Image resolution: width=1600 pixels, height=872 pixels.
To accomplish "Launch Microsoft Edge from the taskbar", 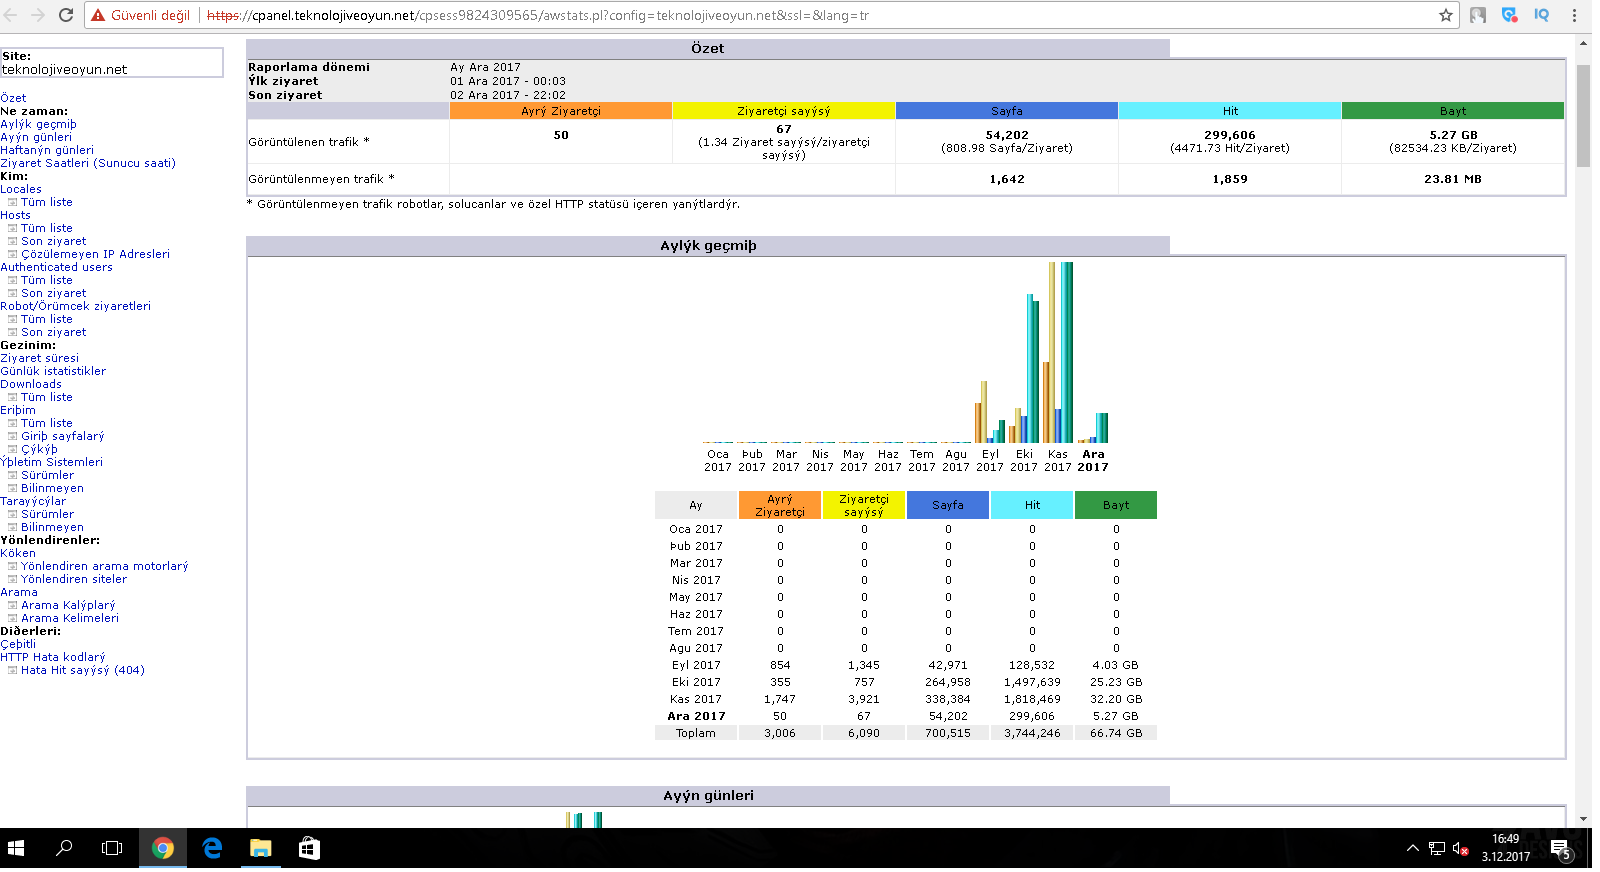I will (212, 848).
